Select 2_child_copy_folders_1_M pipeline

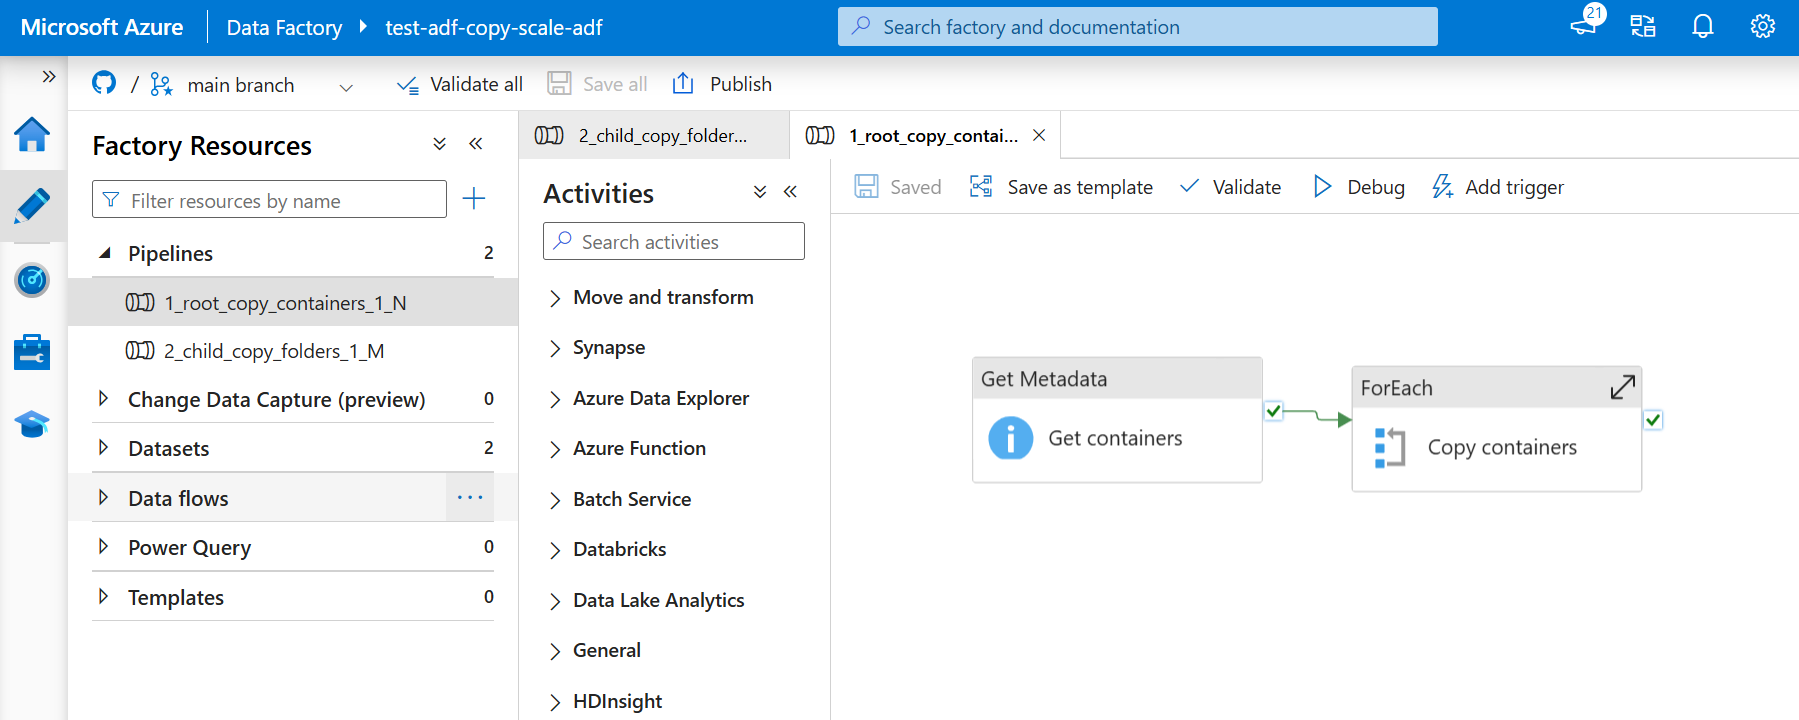click(273, 351)
